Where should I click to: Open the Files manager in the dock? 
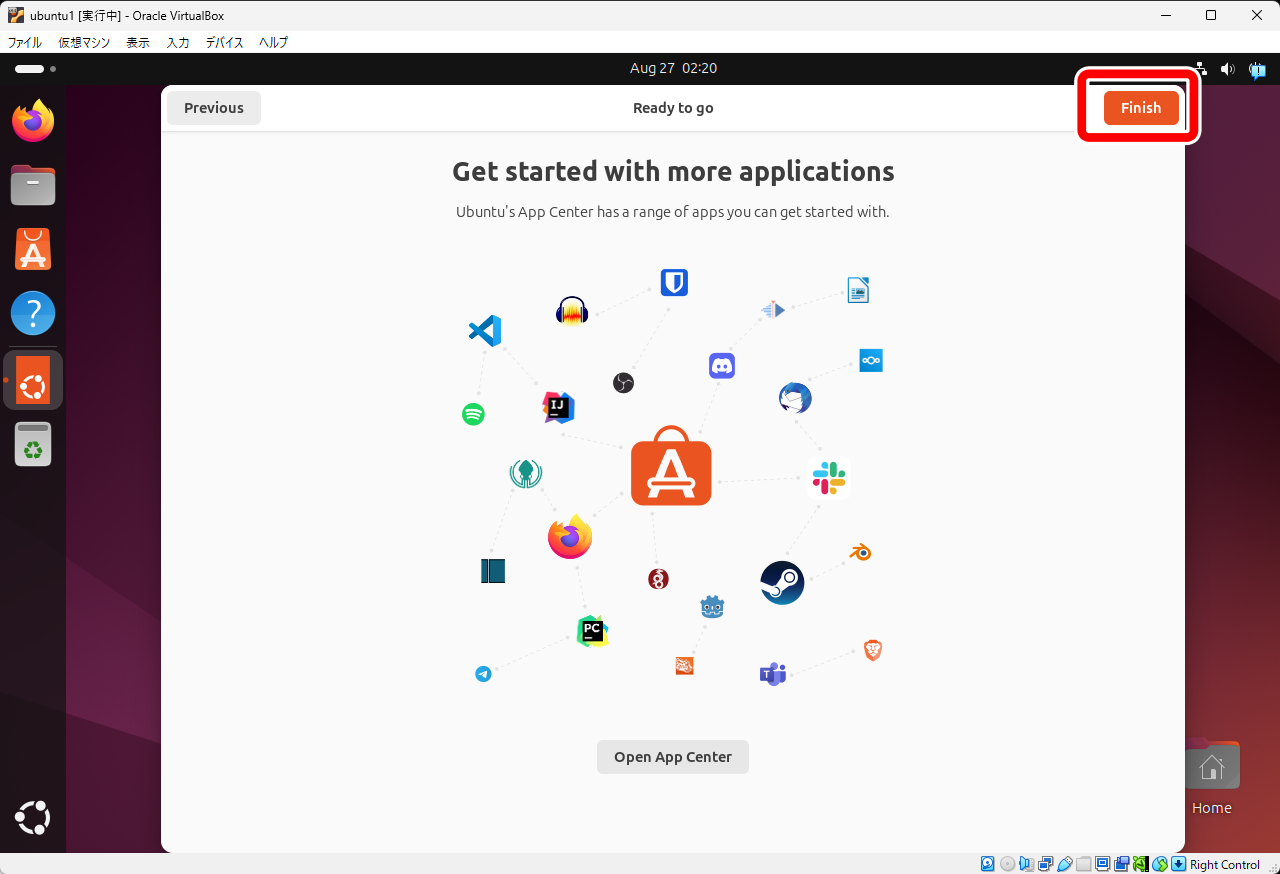click(x=33, y=185)
